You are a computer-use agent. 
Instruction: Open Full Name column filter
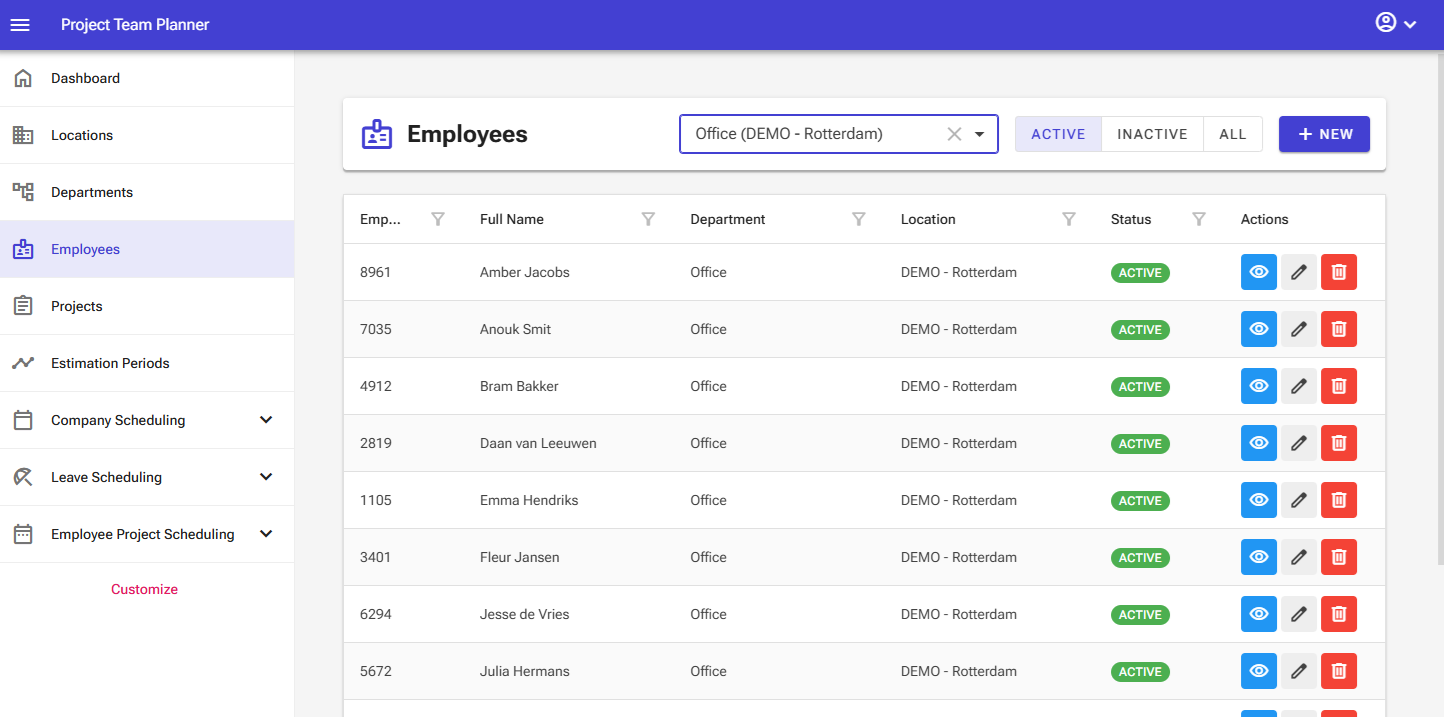(648, 219)
